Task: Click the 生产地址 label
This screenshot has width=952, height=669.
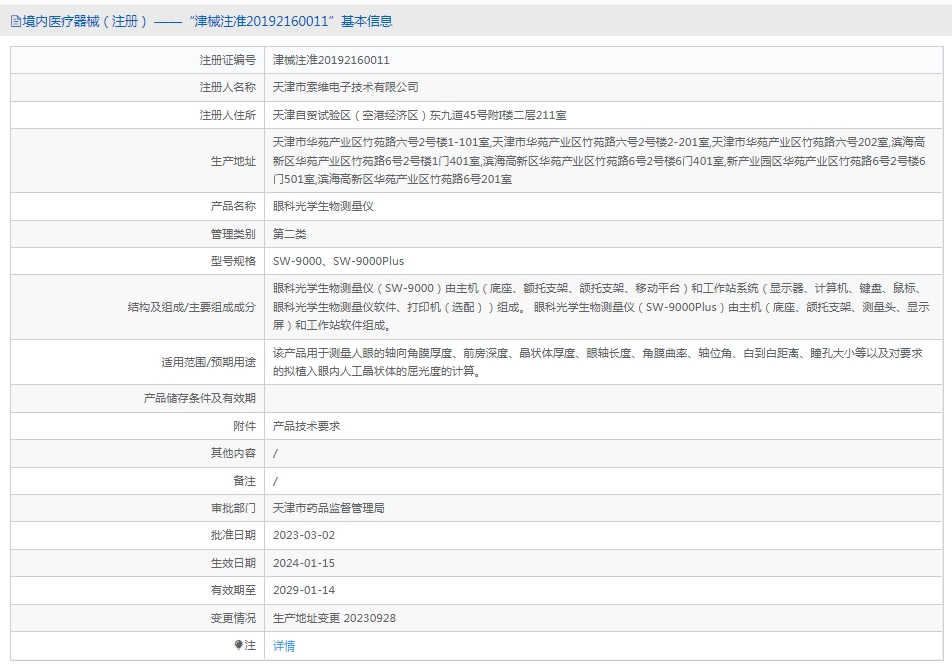Action: 233,161
